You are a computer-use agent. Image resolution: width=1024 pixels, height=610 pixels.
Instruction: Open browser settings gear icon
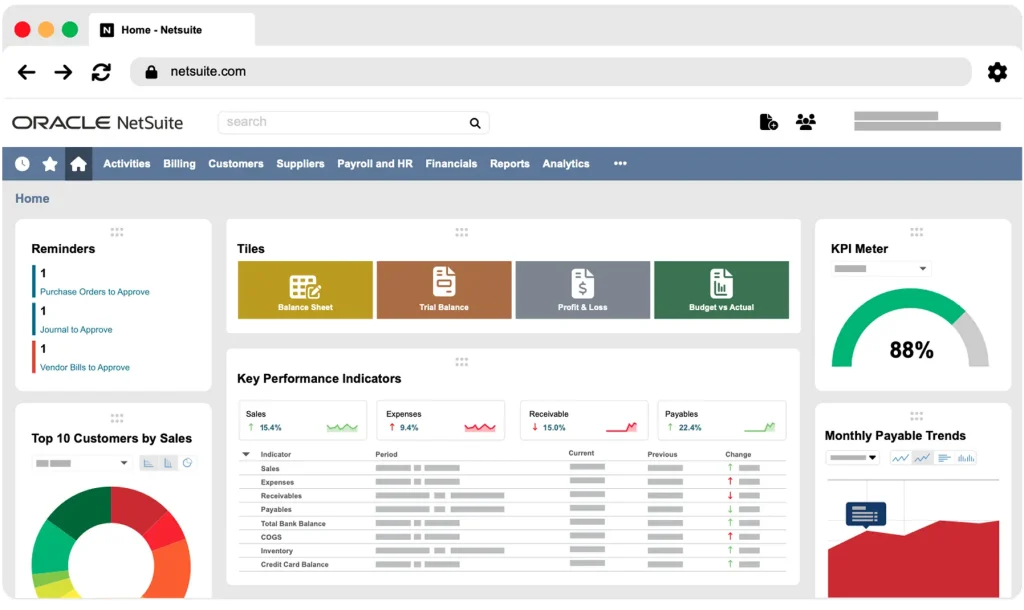point(997,72)
